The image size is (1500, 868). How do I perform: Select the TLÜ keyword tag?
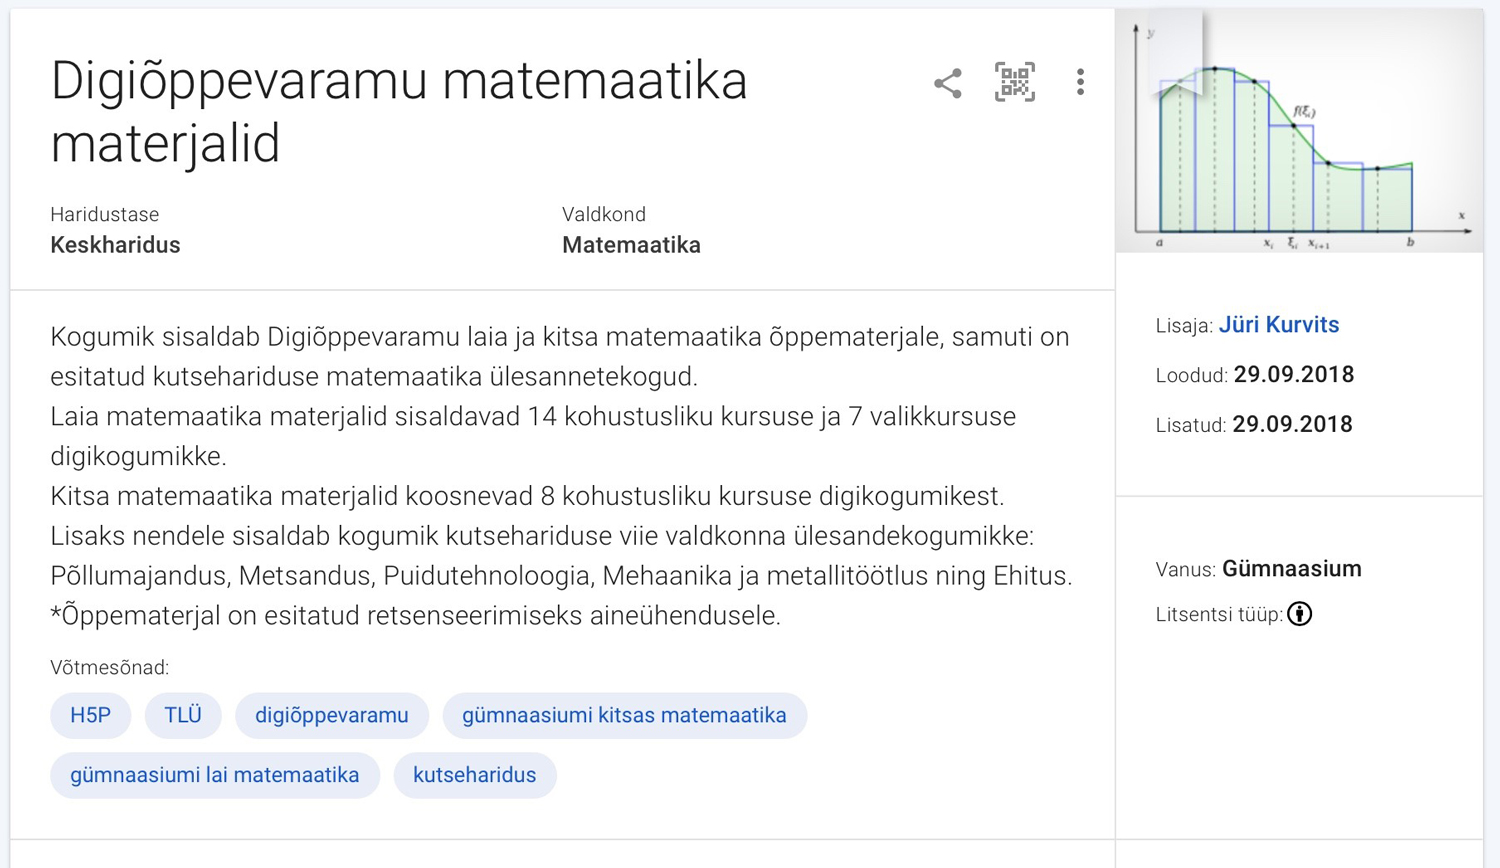point(183,716)
